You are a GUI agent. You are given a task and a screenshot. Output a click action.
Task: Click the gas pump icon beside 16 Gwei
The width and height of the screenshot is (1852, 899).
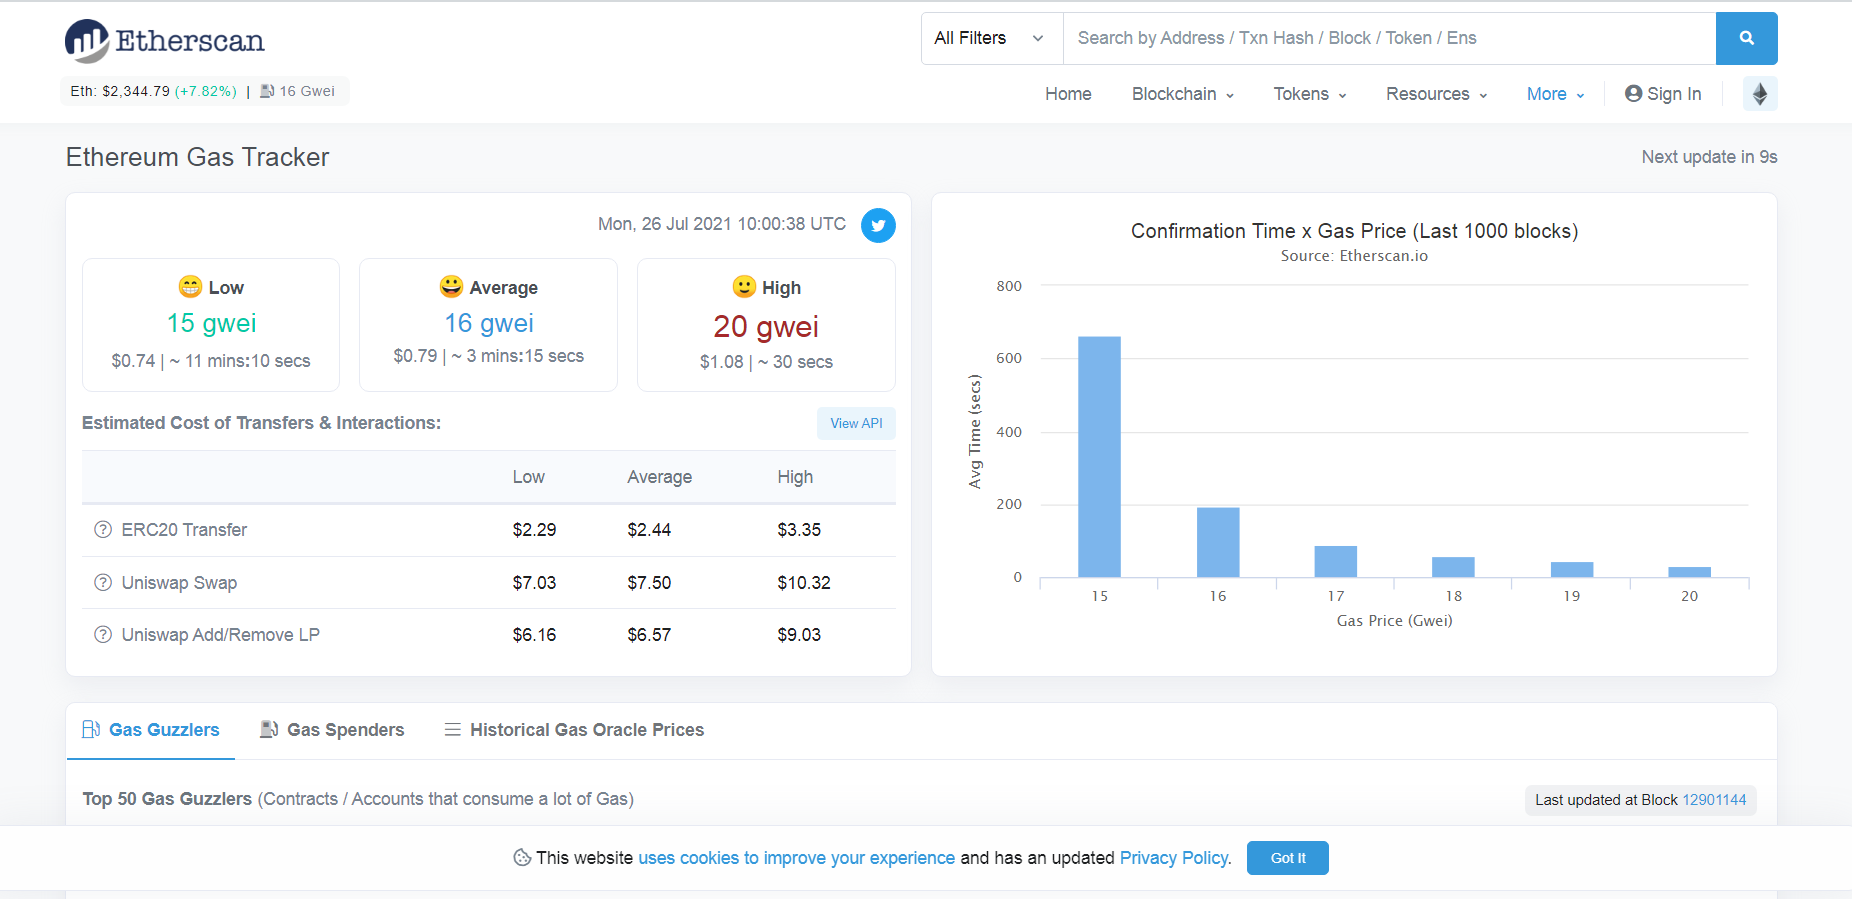tap(267, 91)
